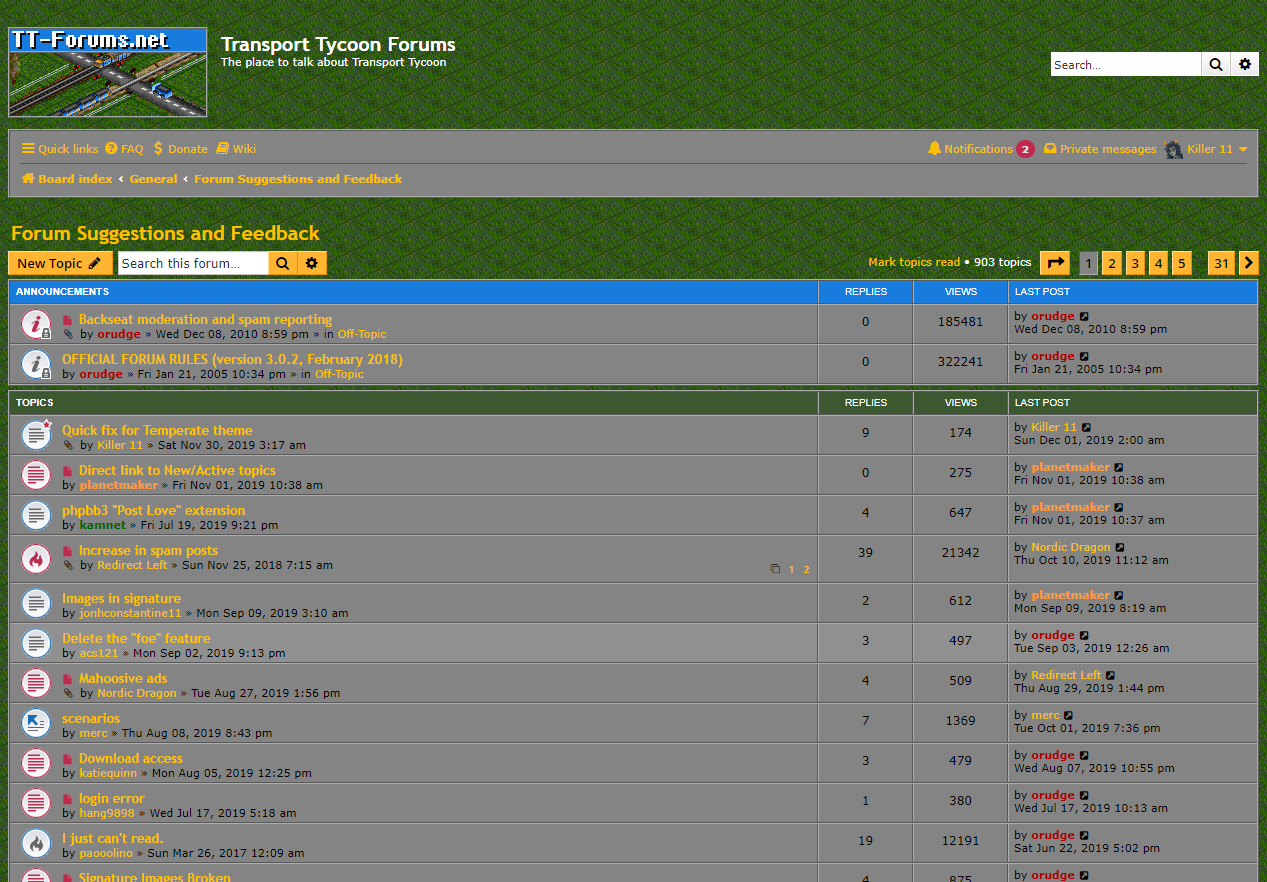Open the jump-to-page dropdown button

coord(1055,263)
